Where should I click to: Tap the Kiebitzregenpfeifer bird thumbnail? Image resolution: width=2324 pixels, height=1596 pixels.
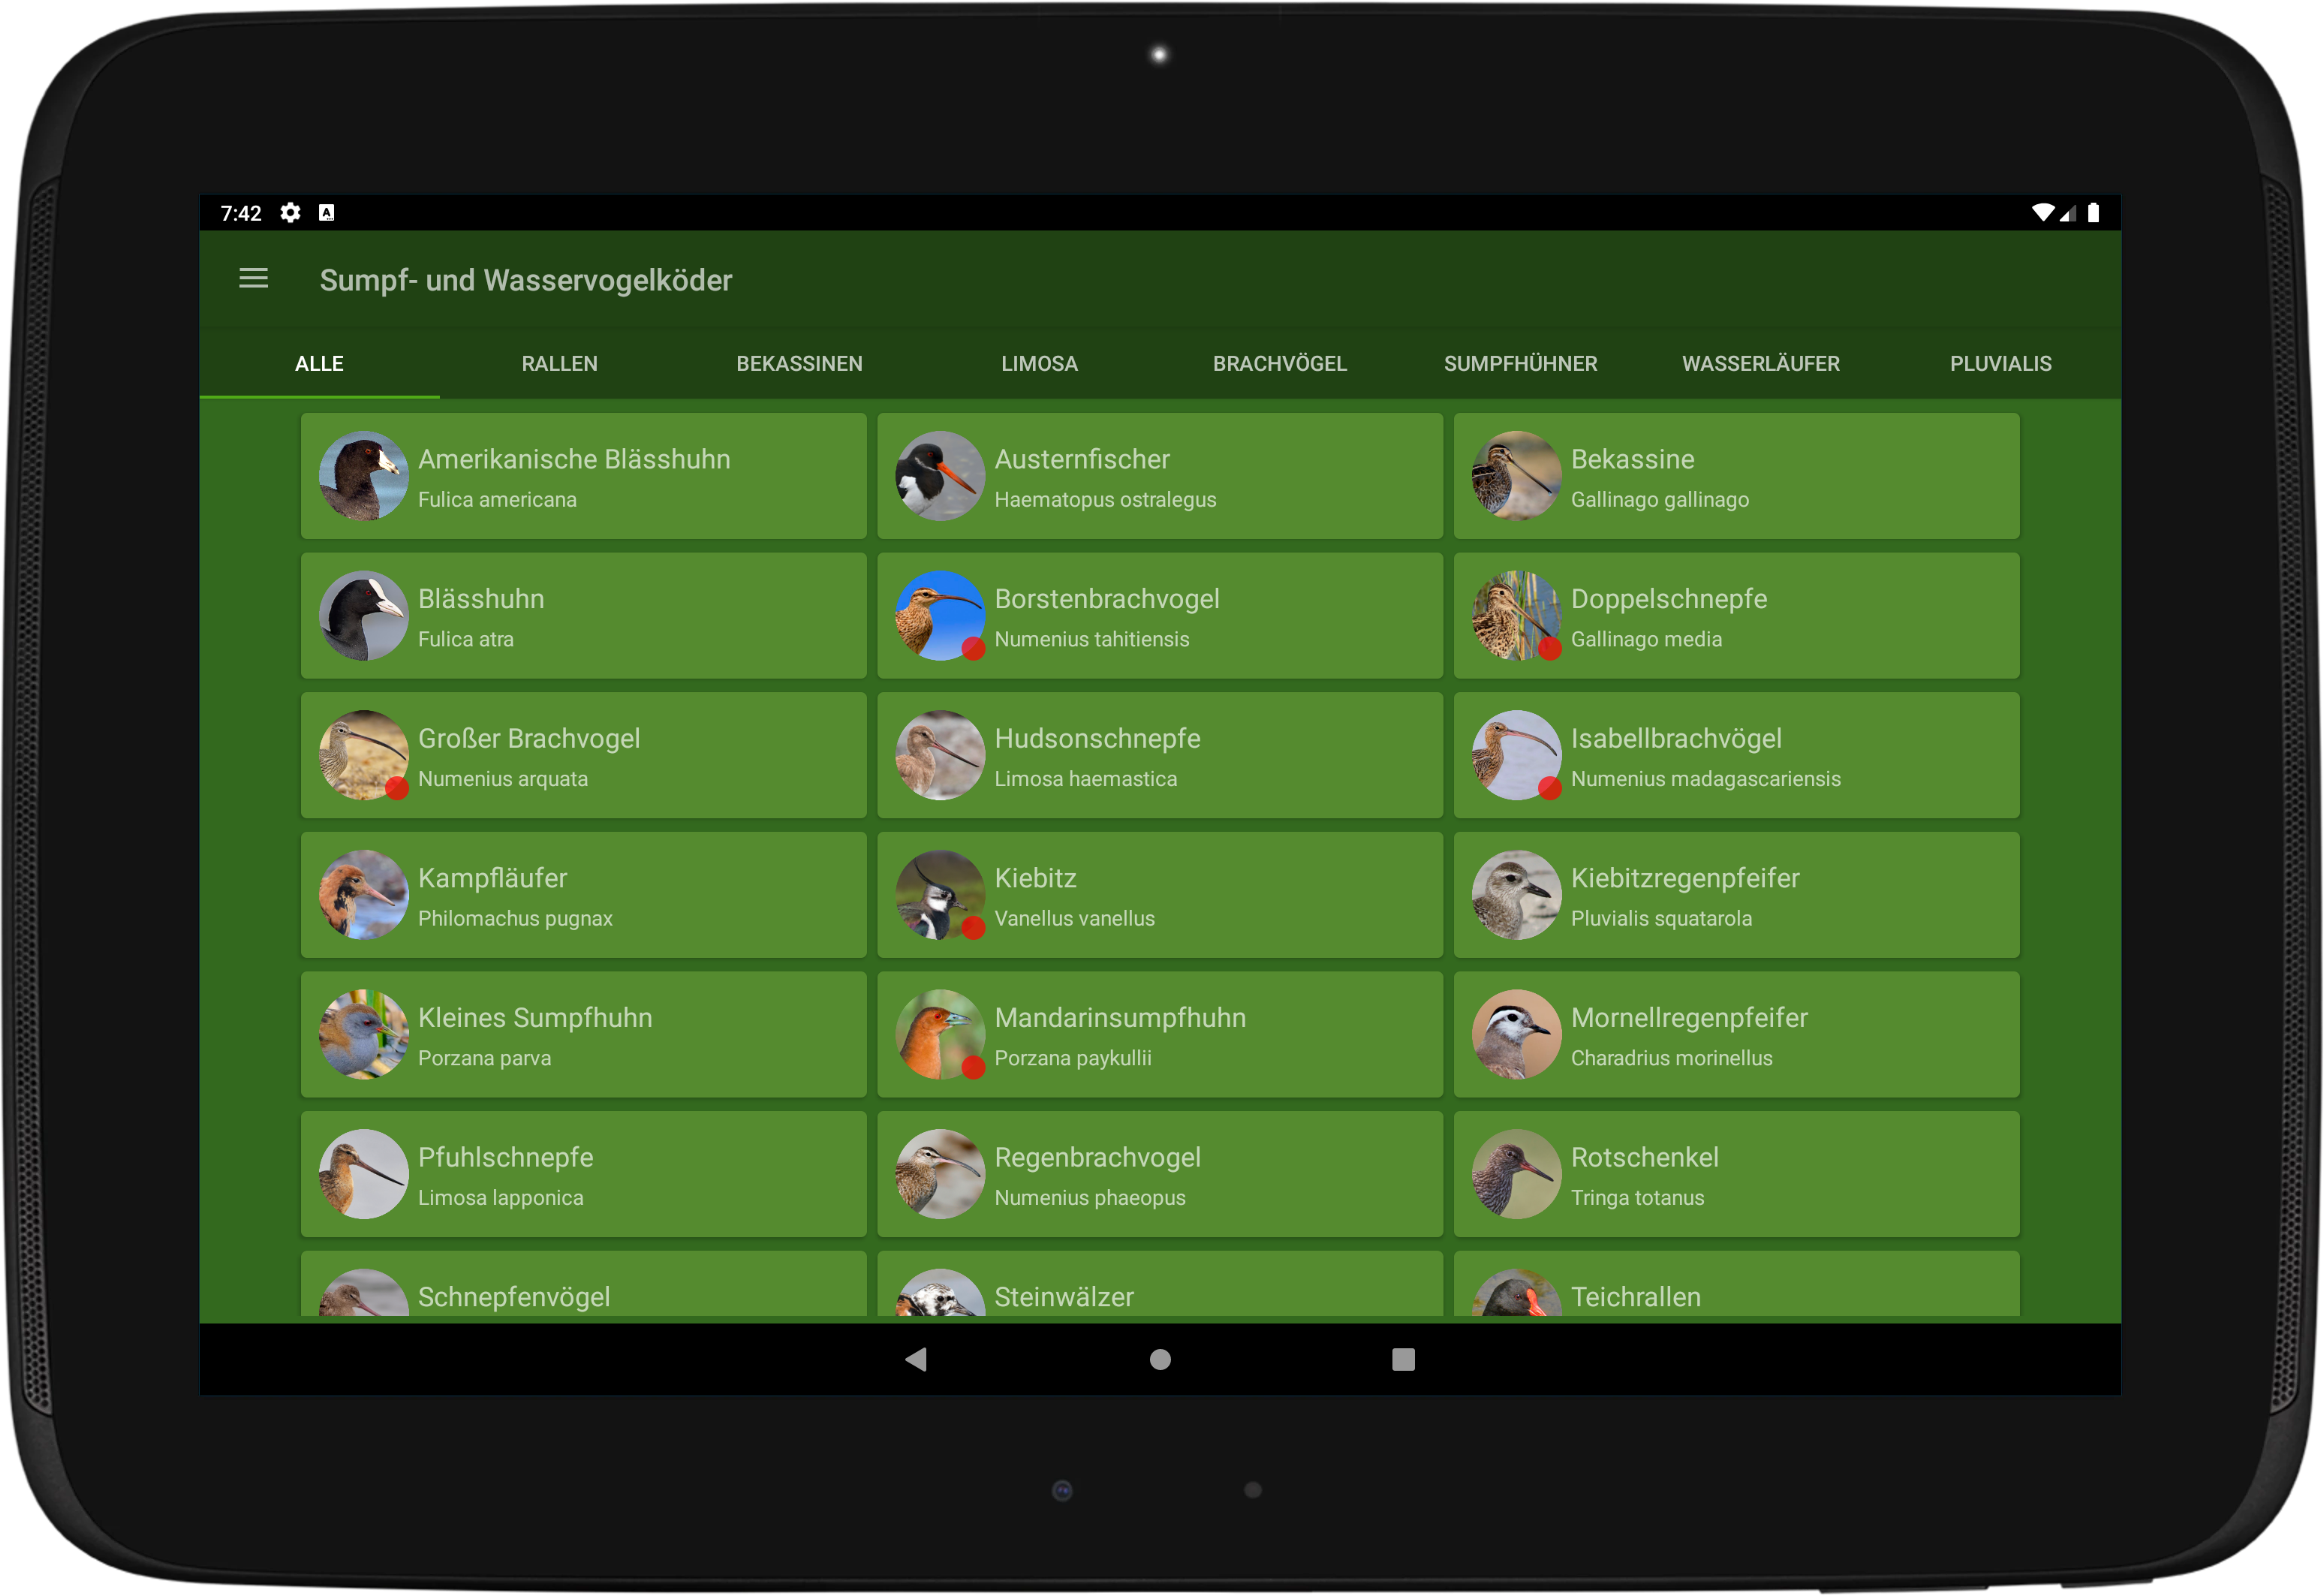pyautogui.click(x=1516, y=895)
